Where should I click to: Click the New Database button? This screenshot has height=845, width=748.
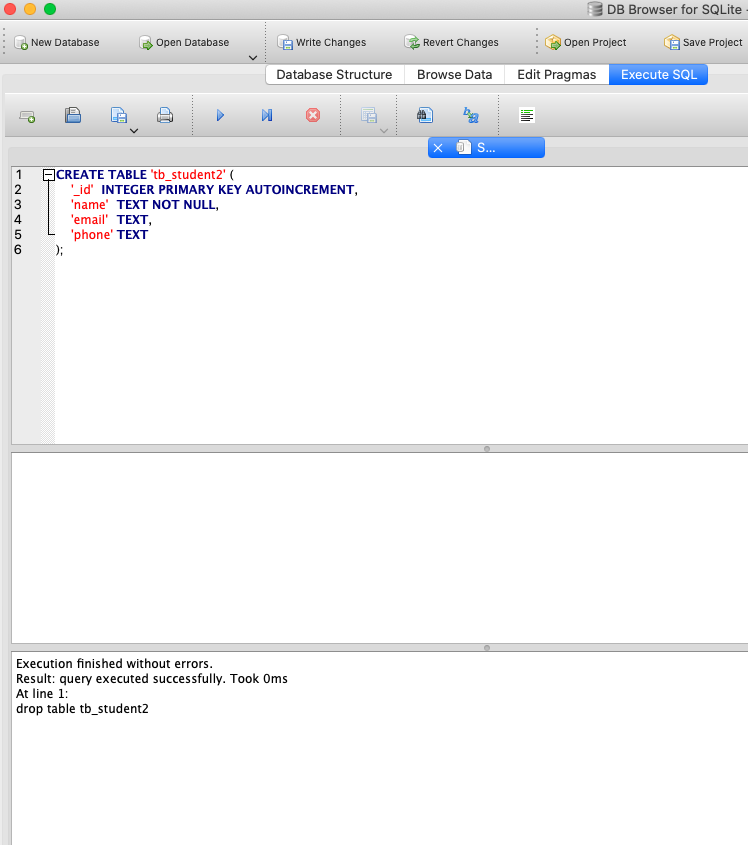pos(57,43)
